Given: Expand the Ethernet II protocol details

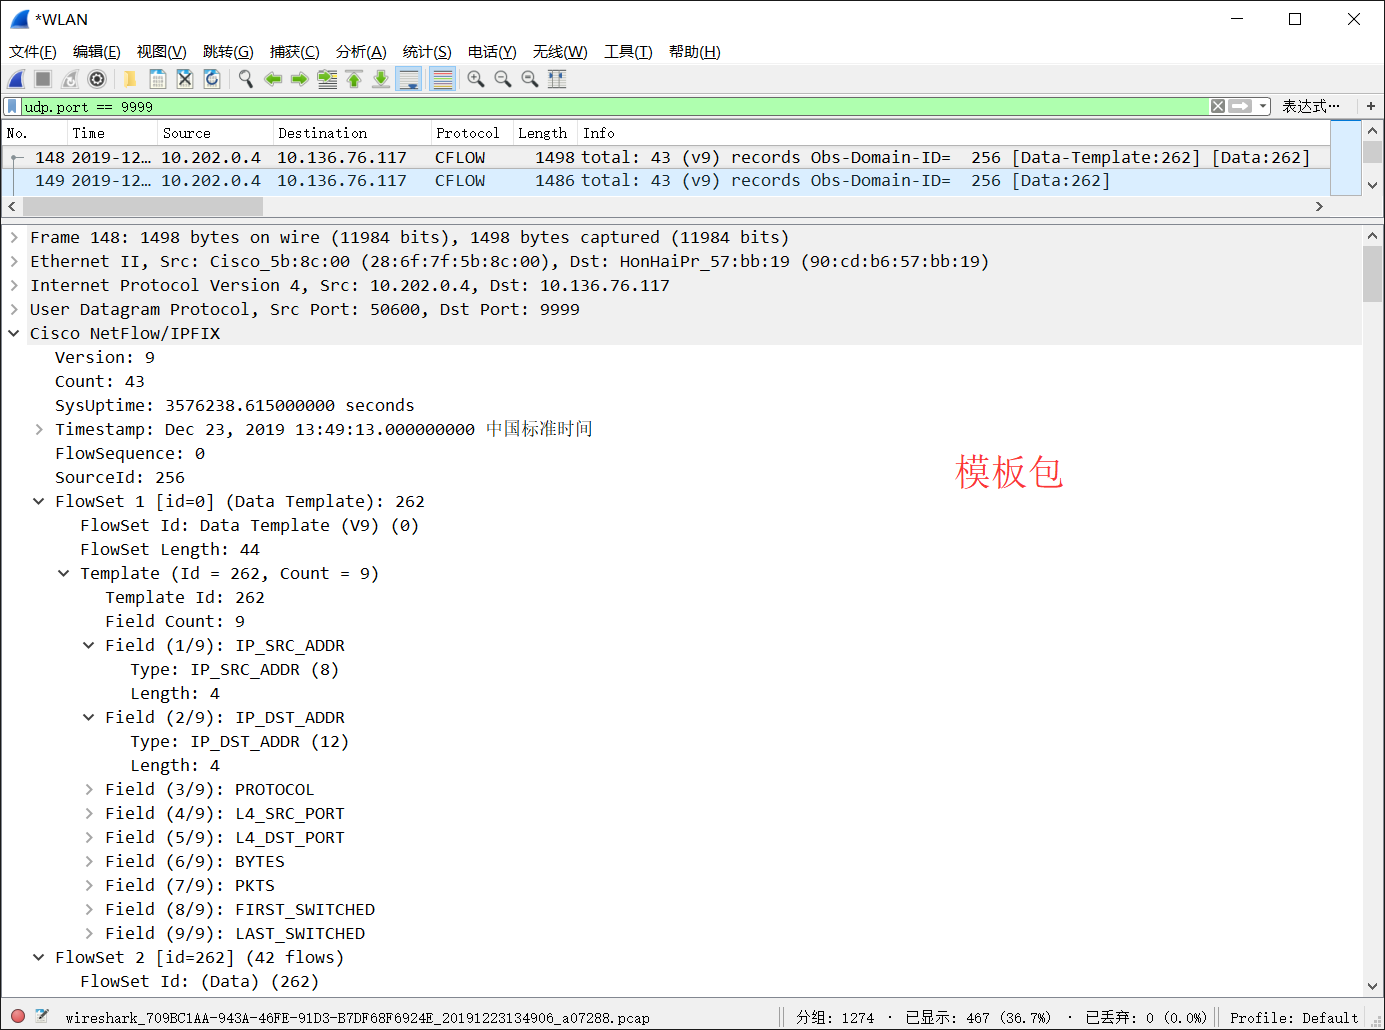Looking at the screenshot, I should (x=13, y=261).
